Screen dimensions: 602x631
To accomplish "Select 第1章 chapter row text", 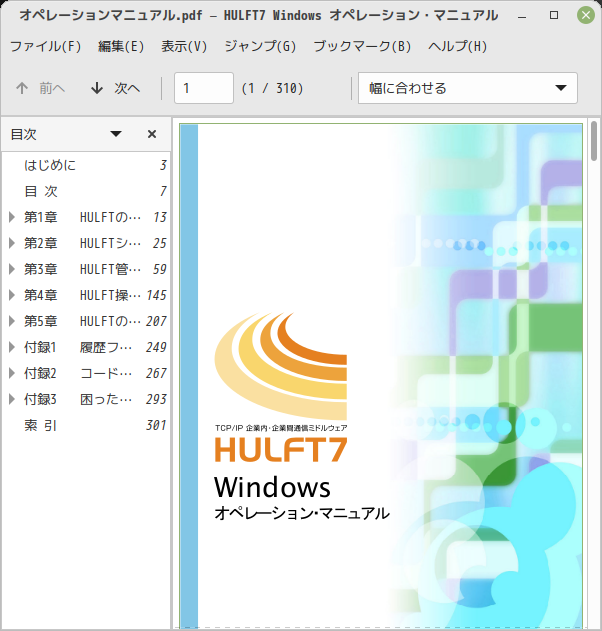I will tap(82, 217).
